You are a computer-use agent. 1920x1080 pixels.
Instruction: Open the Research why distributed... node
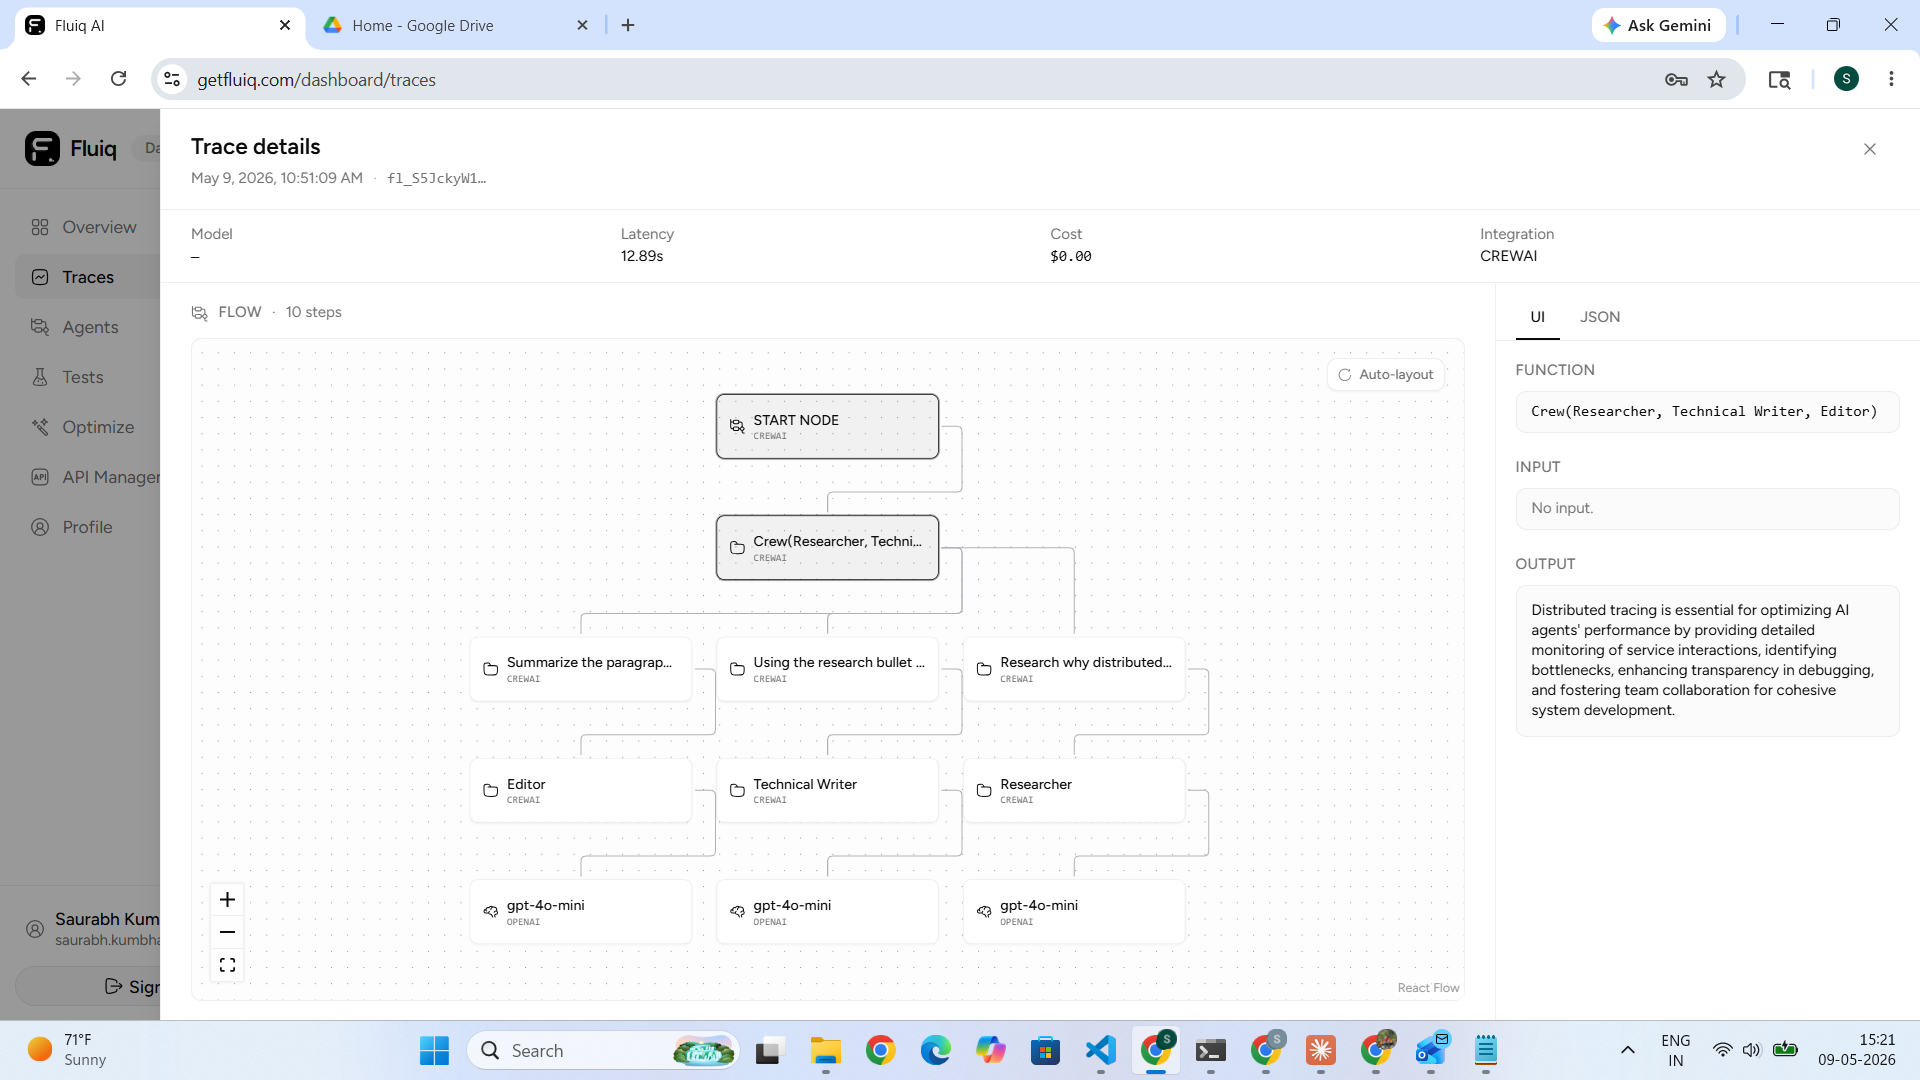coord(1074,669)
